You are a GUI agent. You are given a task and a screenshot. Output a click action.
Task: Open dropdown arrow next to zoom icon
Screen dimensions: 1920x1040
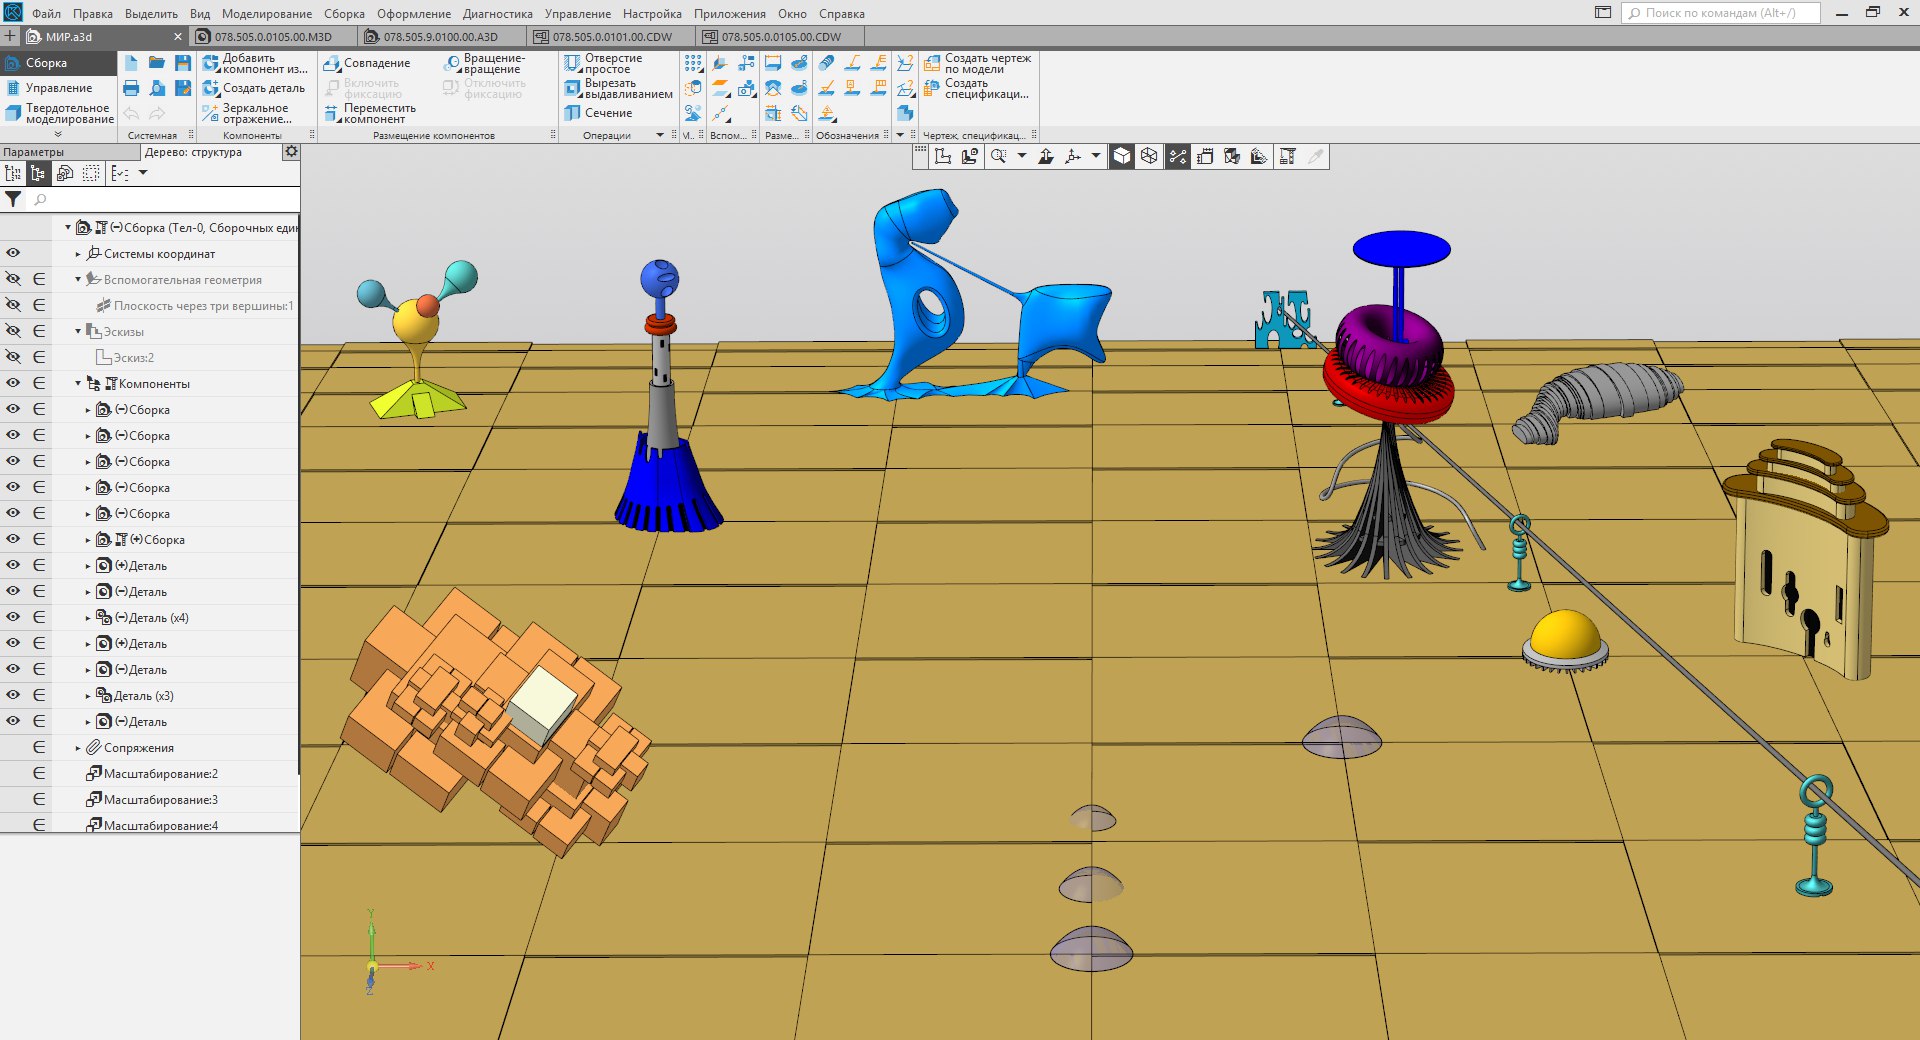1022,156
